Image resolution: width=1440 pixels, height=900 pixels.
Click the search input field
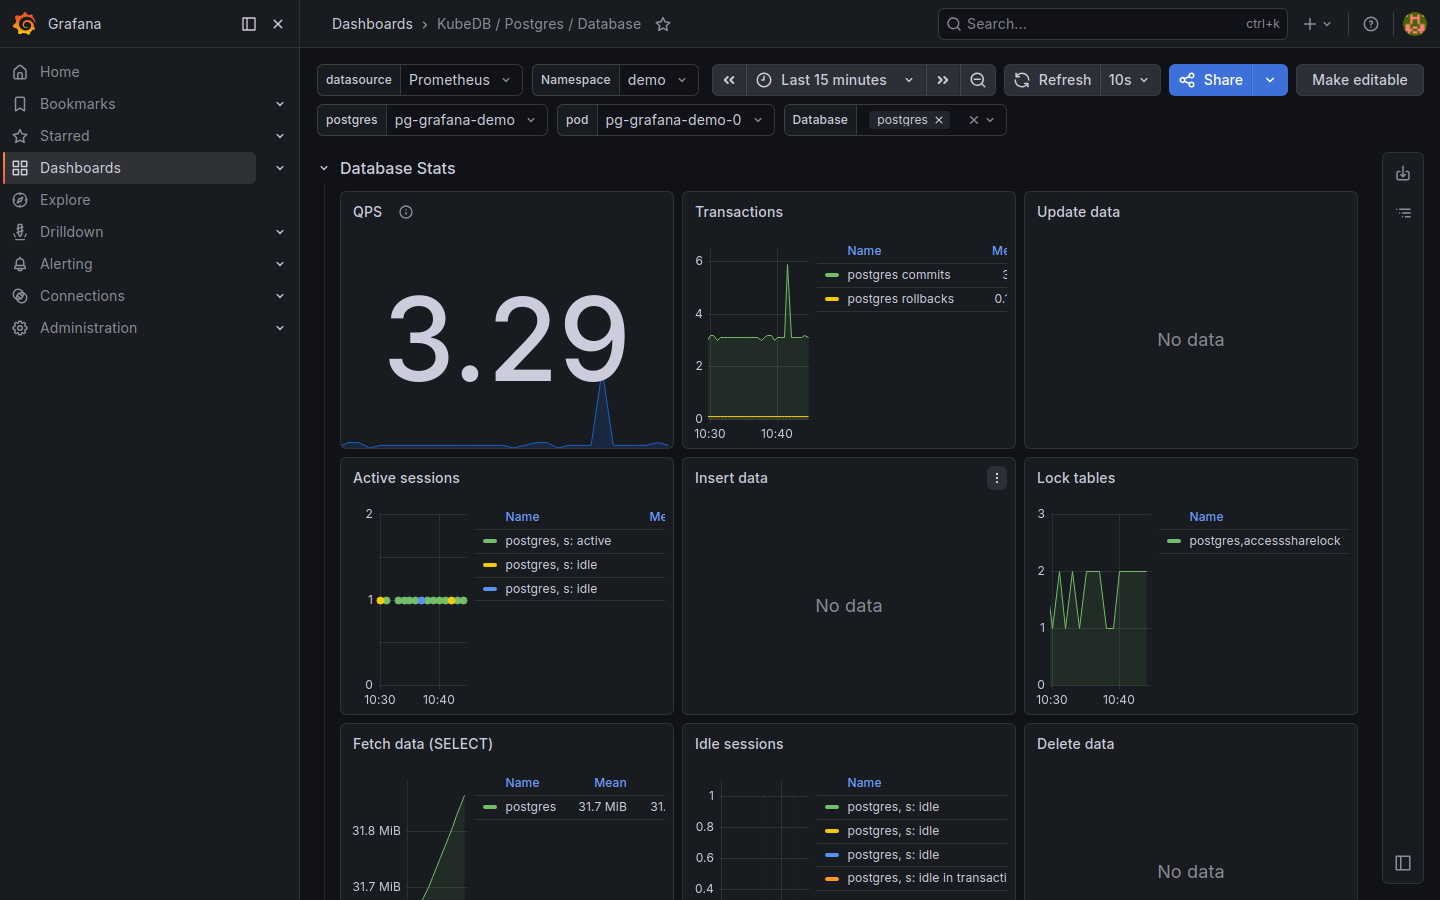coord(1112,24)
